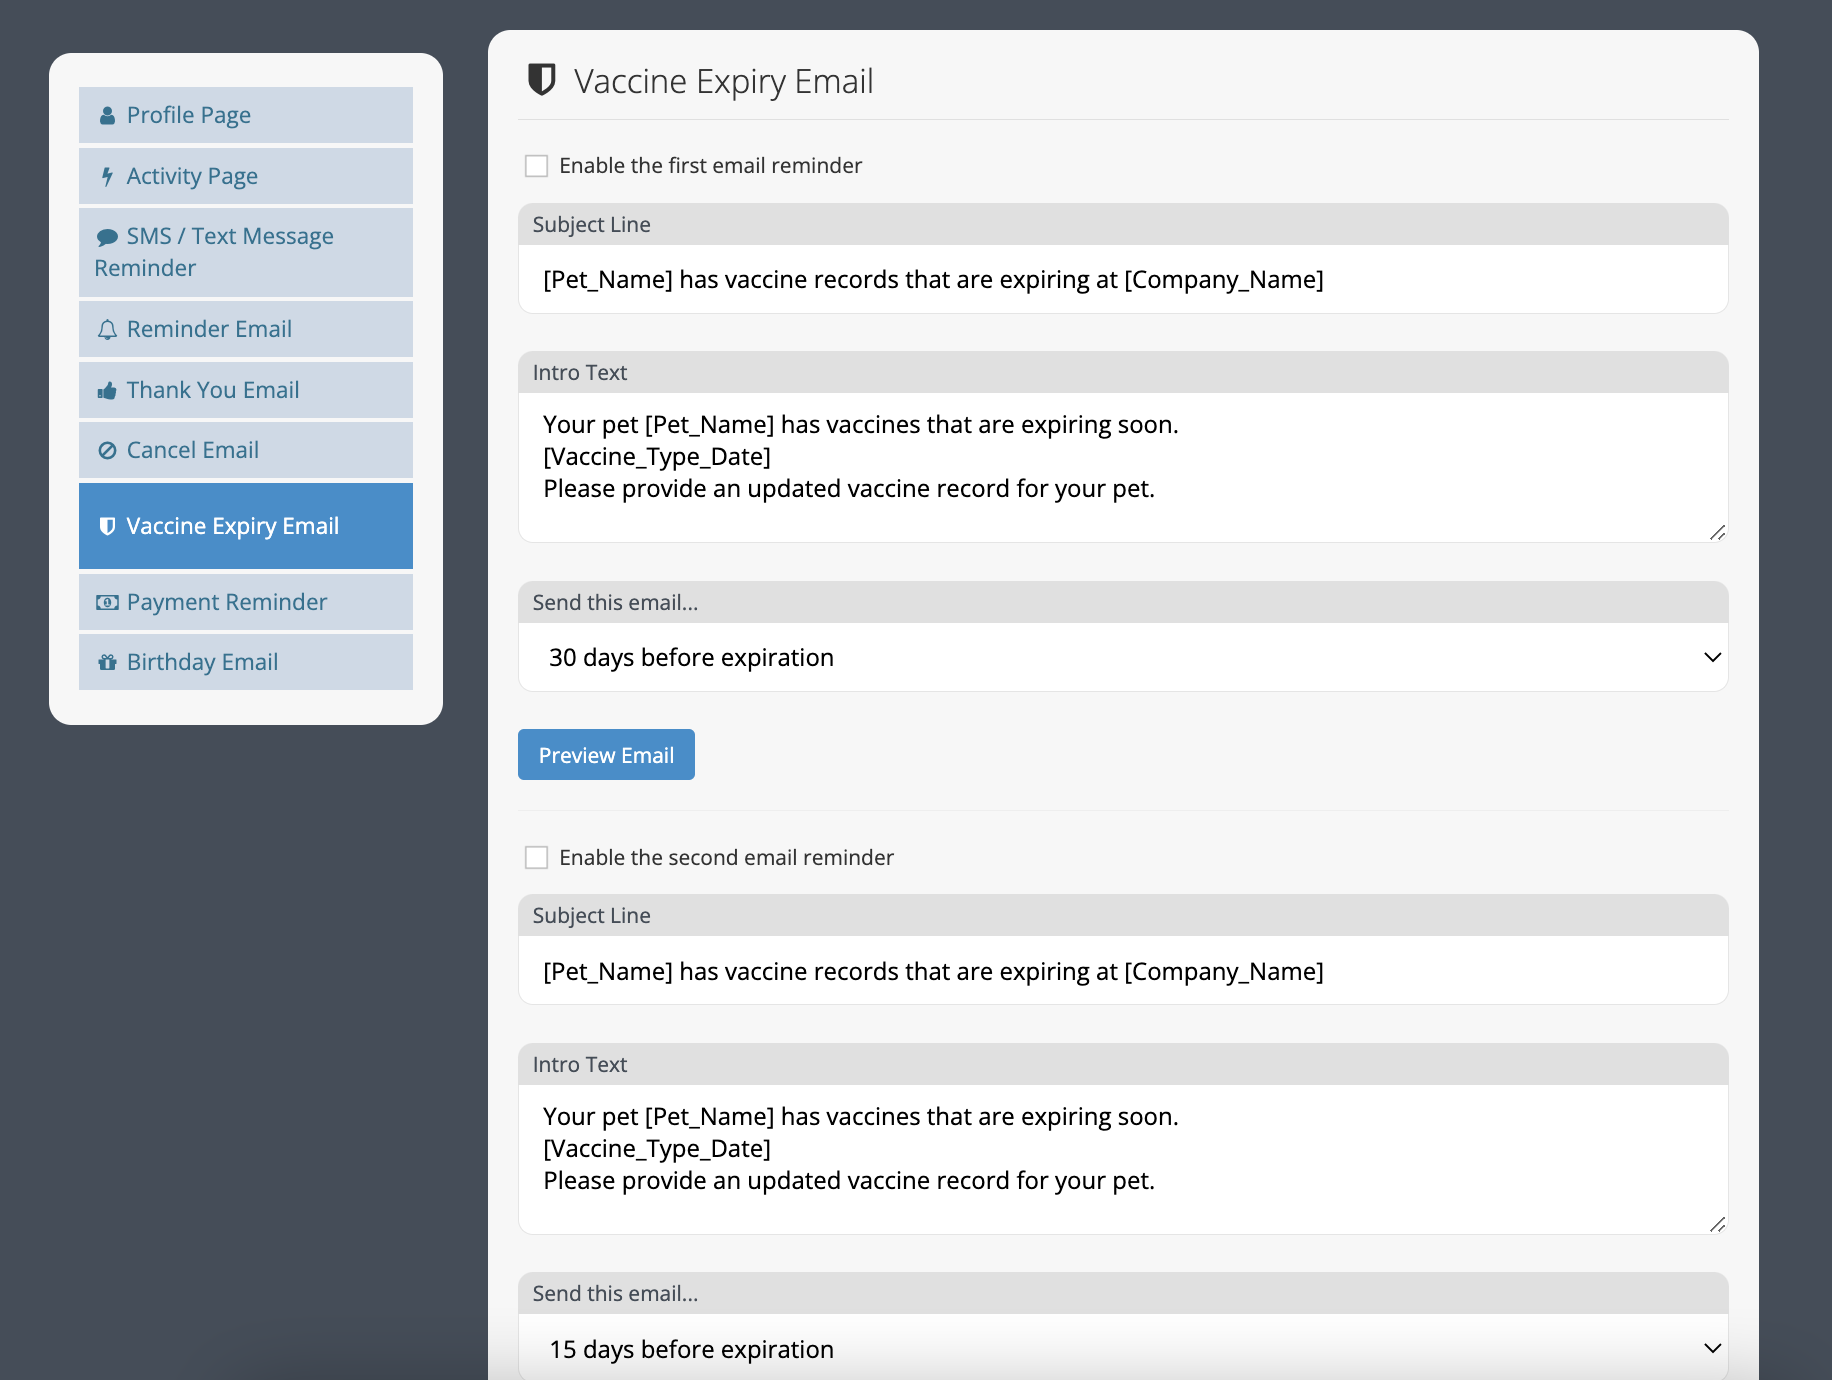This screenshot has height=1380, width=1832.
Task: Click the Reminder Email bell icon
Action: click(107, 330)
